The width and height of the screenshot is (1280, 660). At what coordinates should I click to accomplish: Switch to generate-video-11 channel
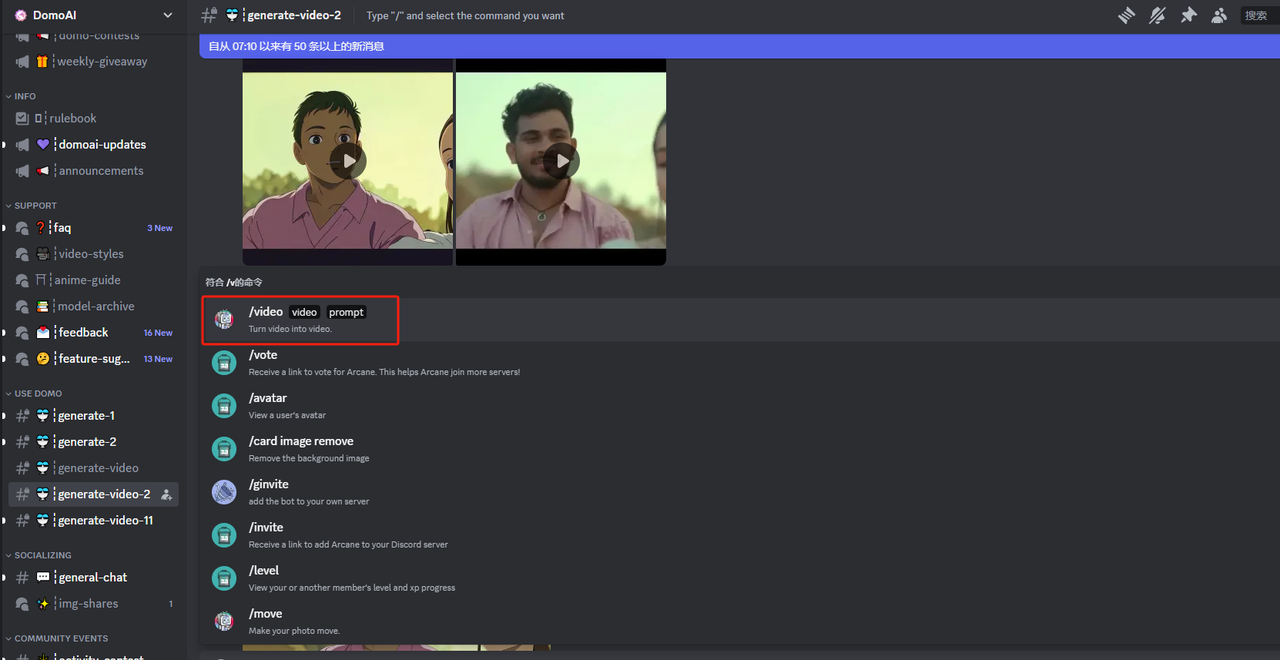point(93,520)
